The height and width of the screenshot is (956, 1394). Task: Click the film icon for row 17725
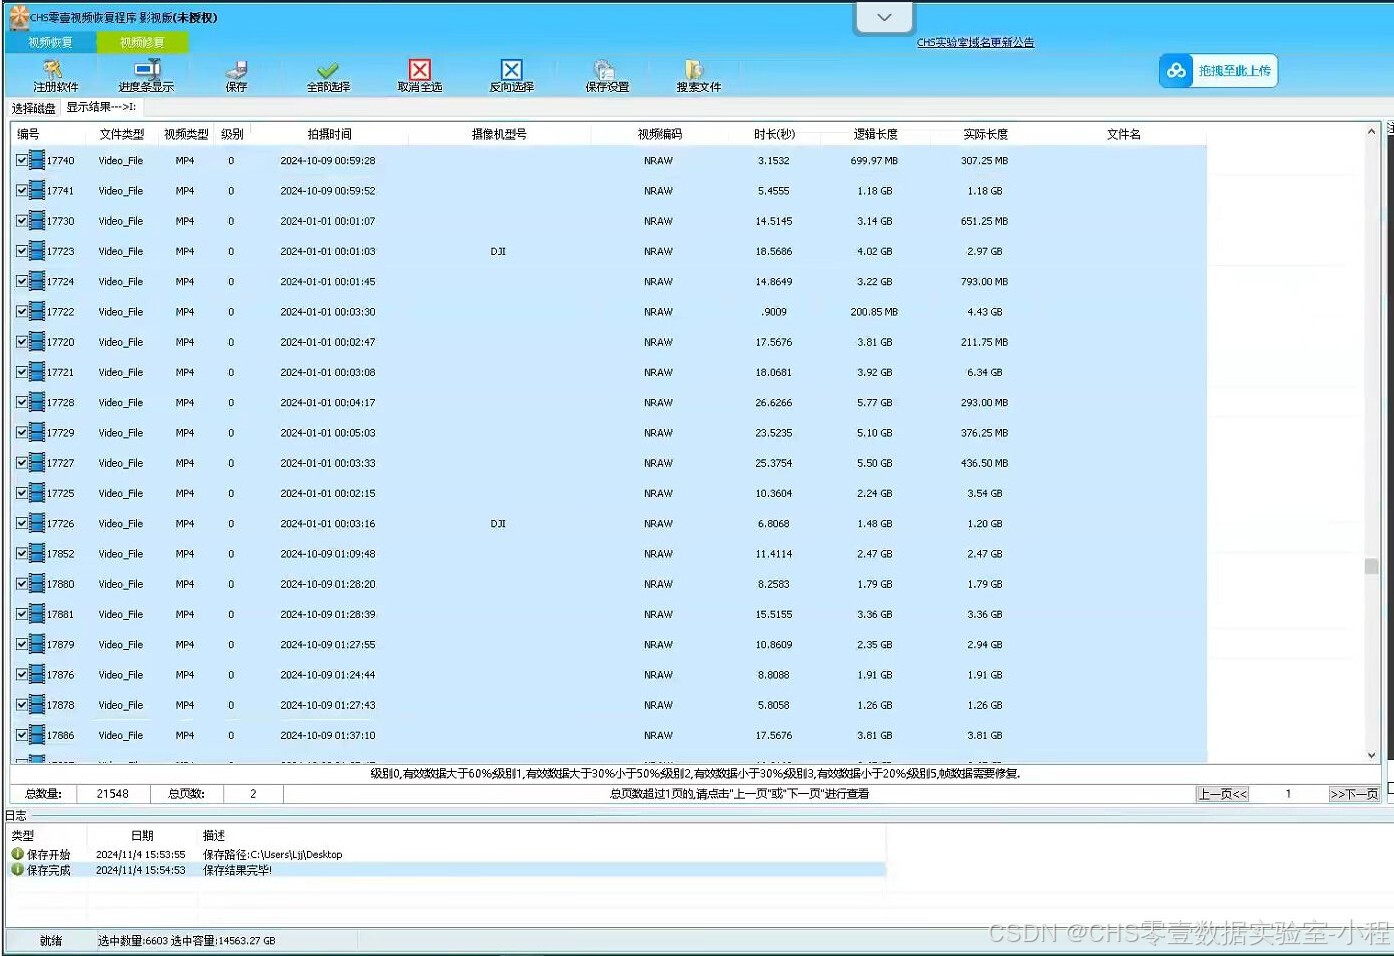click(37, 493)
